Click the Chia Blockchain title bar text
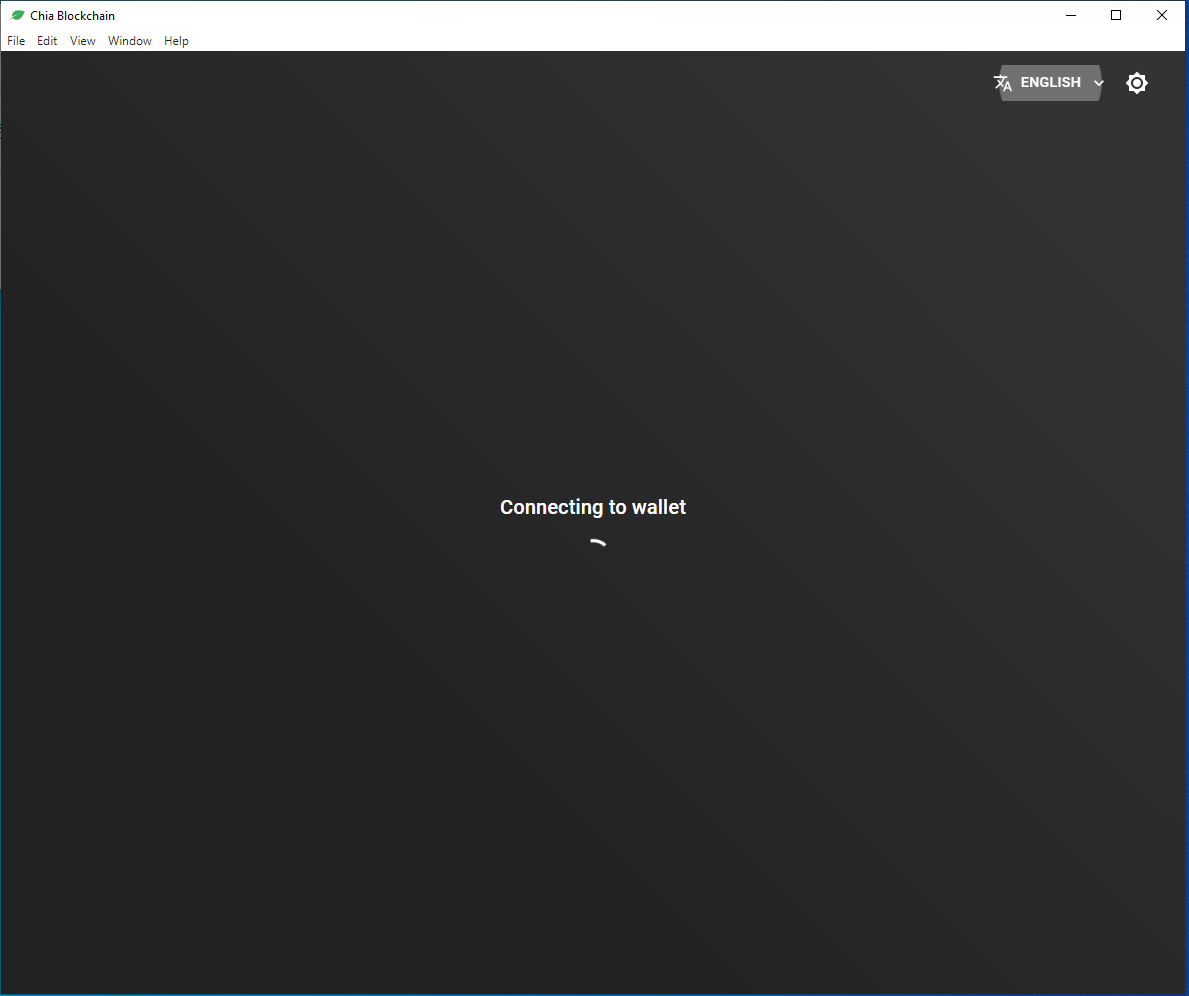This screenshot has height=996, width=1189. point(73,15)
